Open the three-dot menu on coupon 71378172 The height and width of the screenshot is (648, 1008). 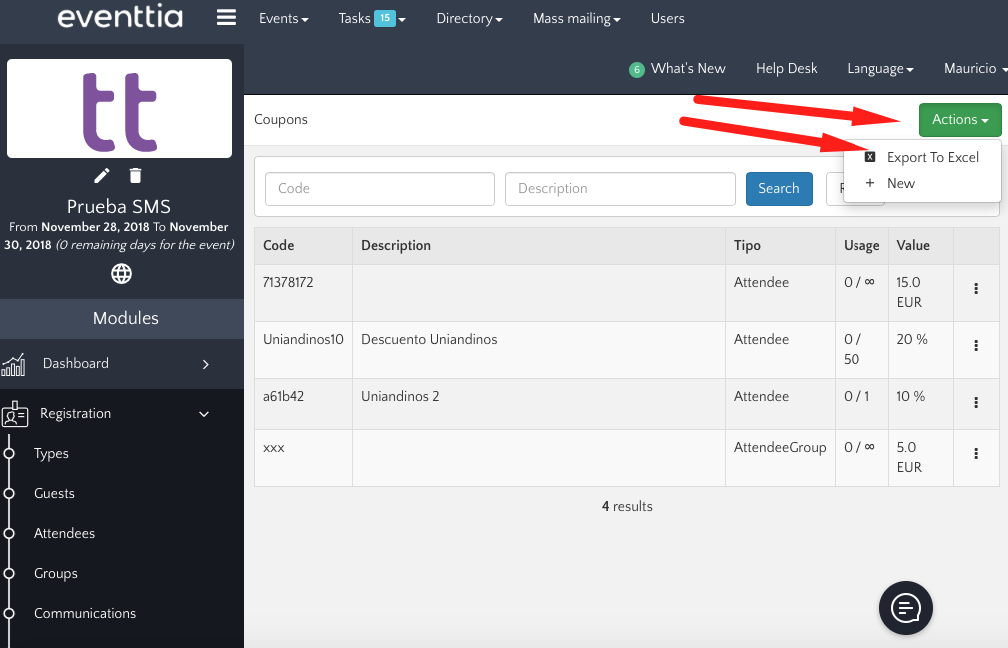(976, 290)
